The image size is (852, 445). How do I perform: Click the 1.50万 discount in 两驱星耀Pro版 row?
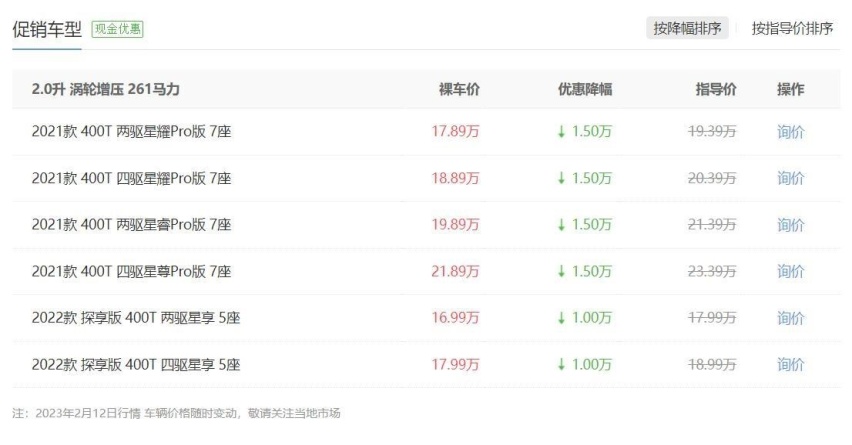[585, 131]
